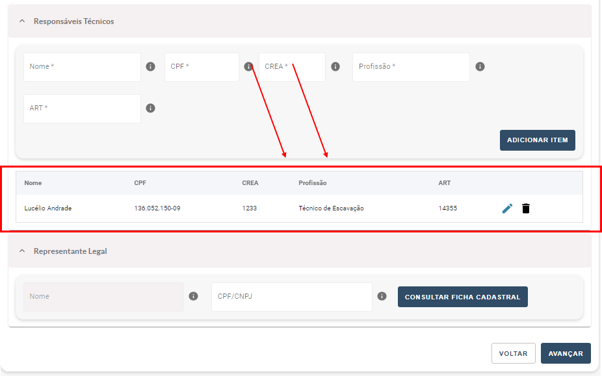Click info icon beside Representante Legal Nome
Screen dimensions: 602x376
194,296
